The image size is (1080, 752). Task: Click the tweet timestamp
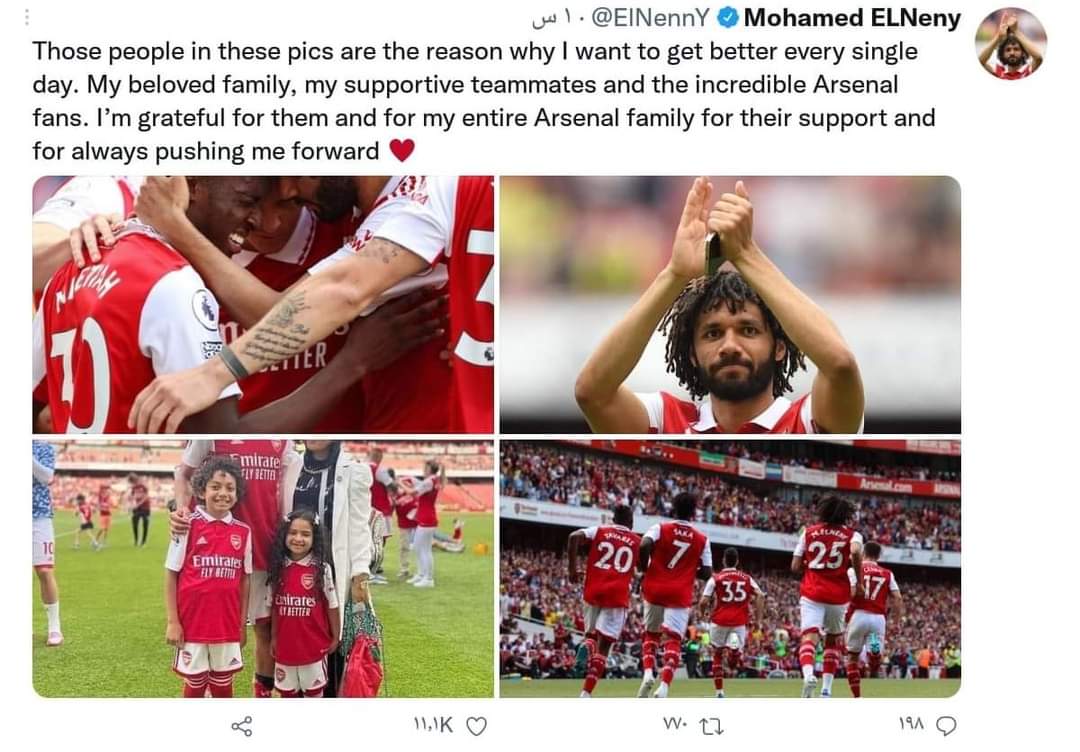point(551,19)
